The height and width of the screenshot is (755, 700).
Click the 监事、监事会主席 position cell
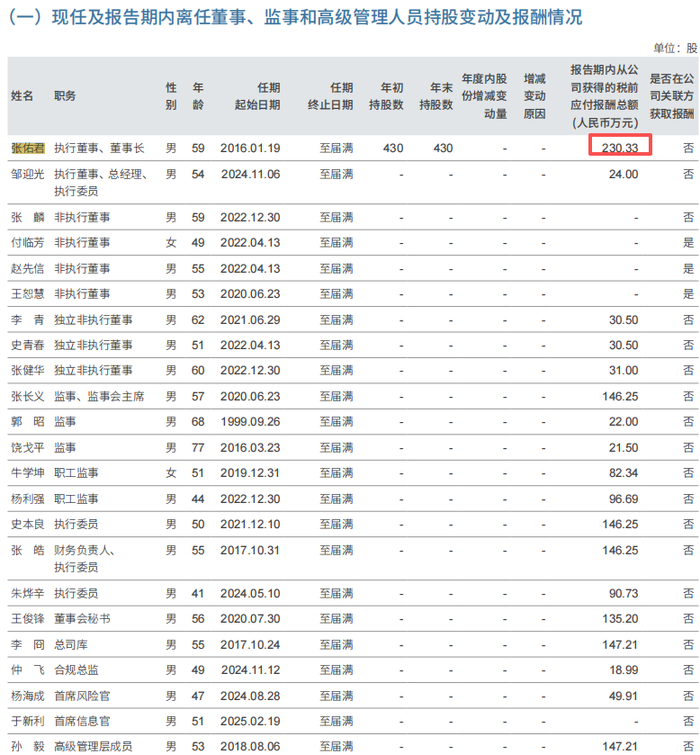(x=99, y=397)
